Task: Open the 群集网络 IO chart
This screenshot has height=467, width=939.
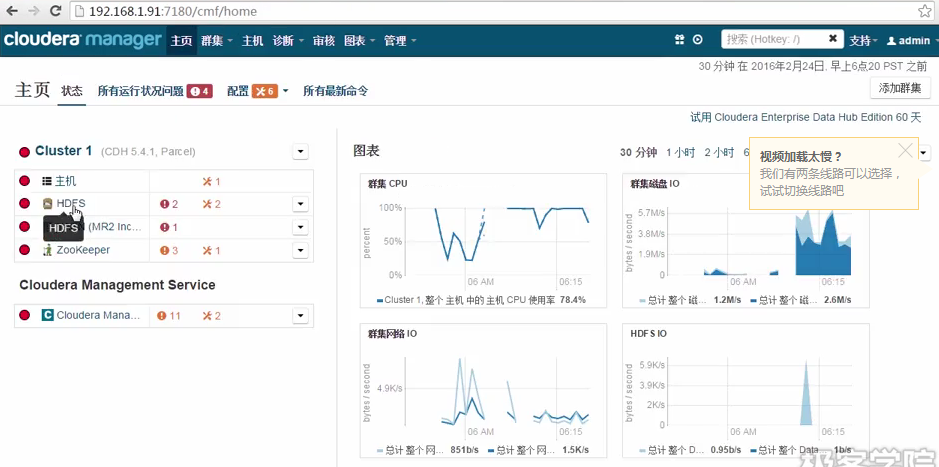Action: [x=483, y=392]
